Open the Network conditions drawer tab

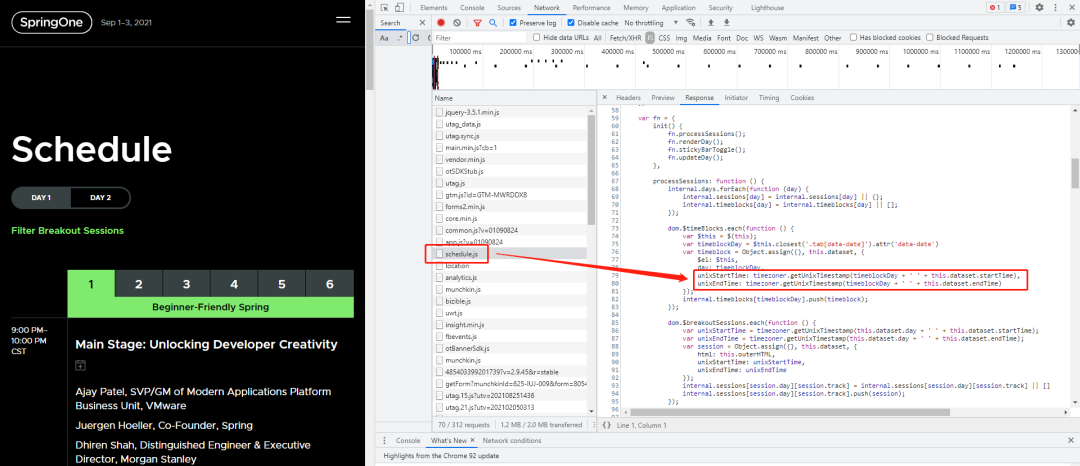tap(512, 441)
